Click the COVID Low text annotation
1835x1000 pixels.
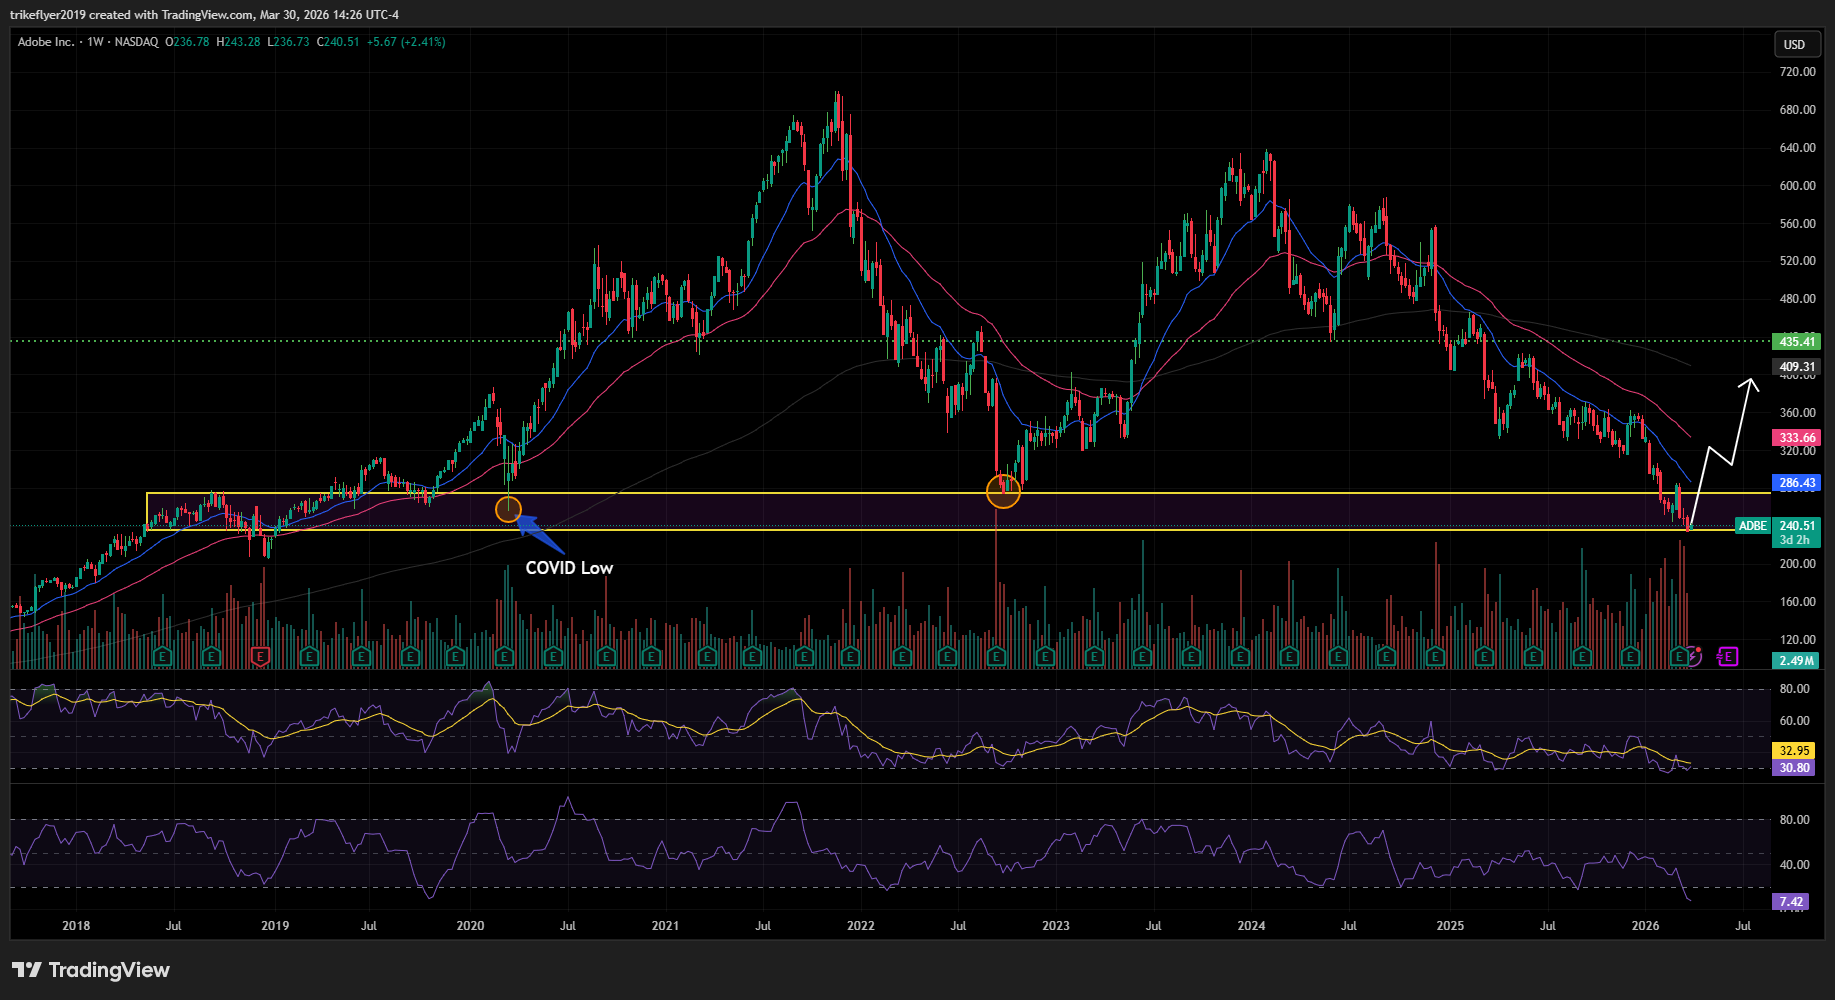569,568
